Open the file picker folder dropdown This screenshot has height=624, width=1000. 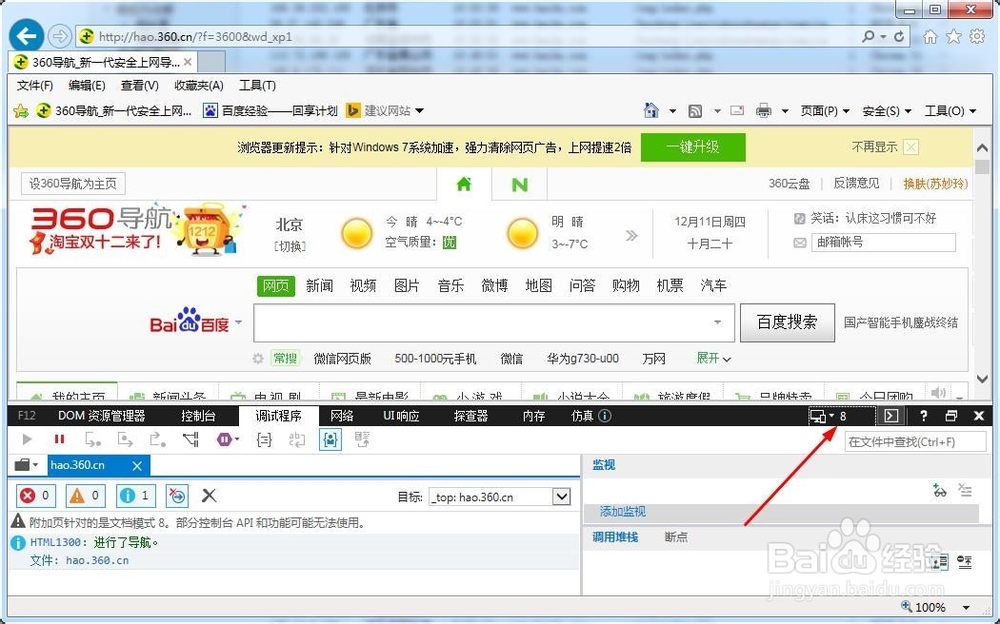[26, 464]
